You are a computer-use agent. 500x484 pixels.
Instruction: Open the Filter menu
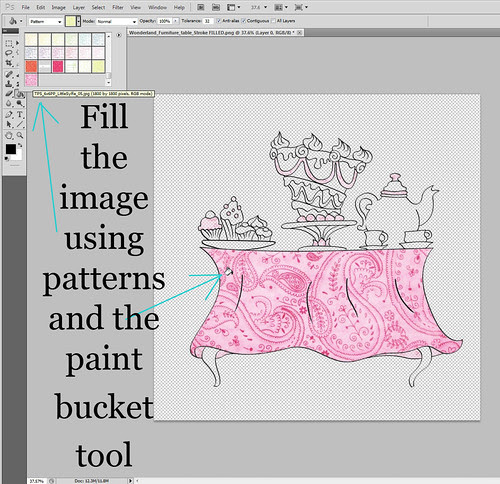pos(118,7)
